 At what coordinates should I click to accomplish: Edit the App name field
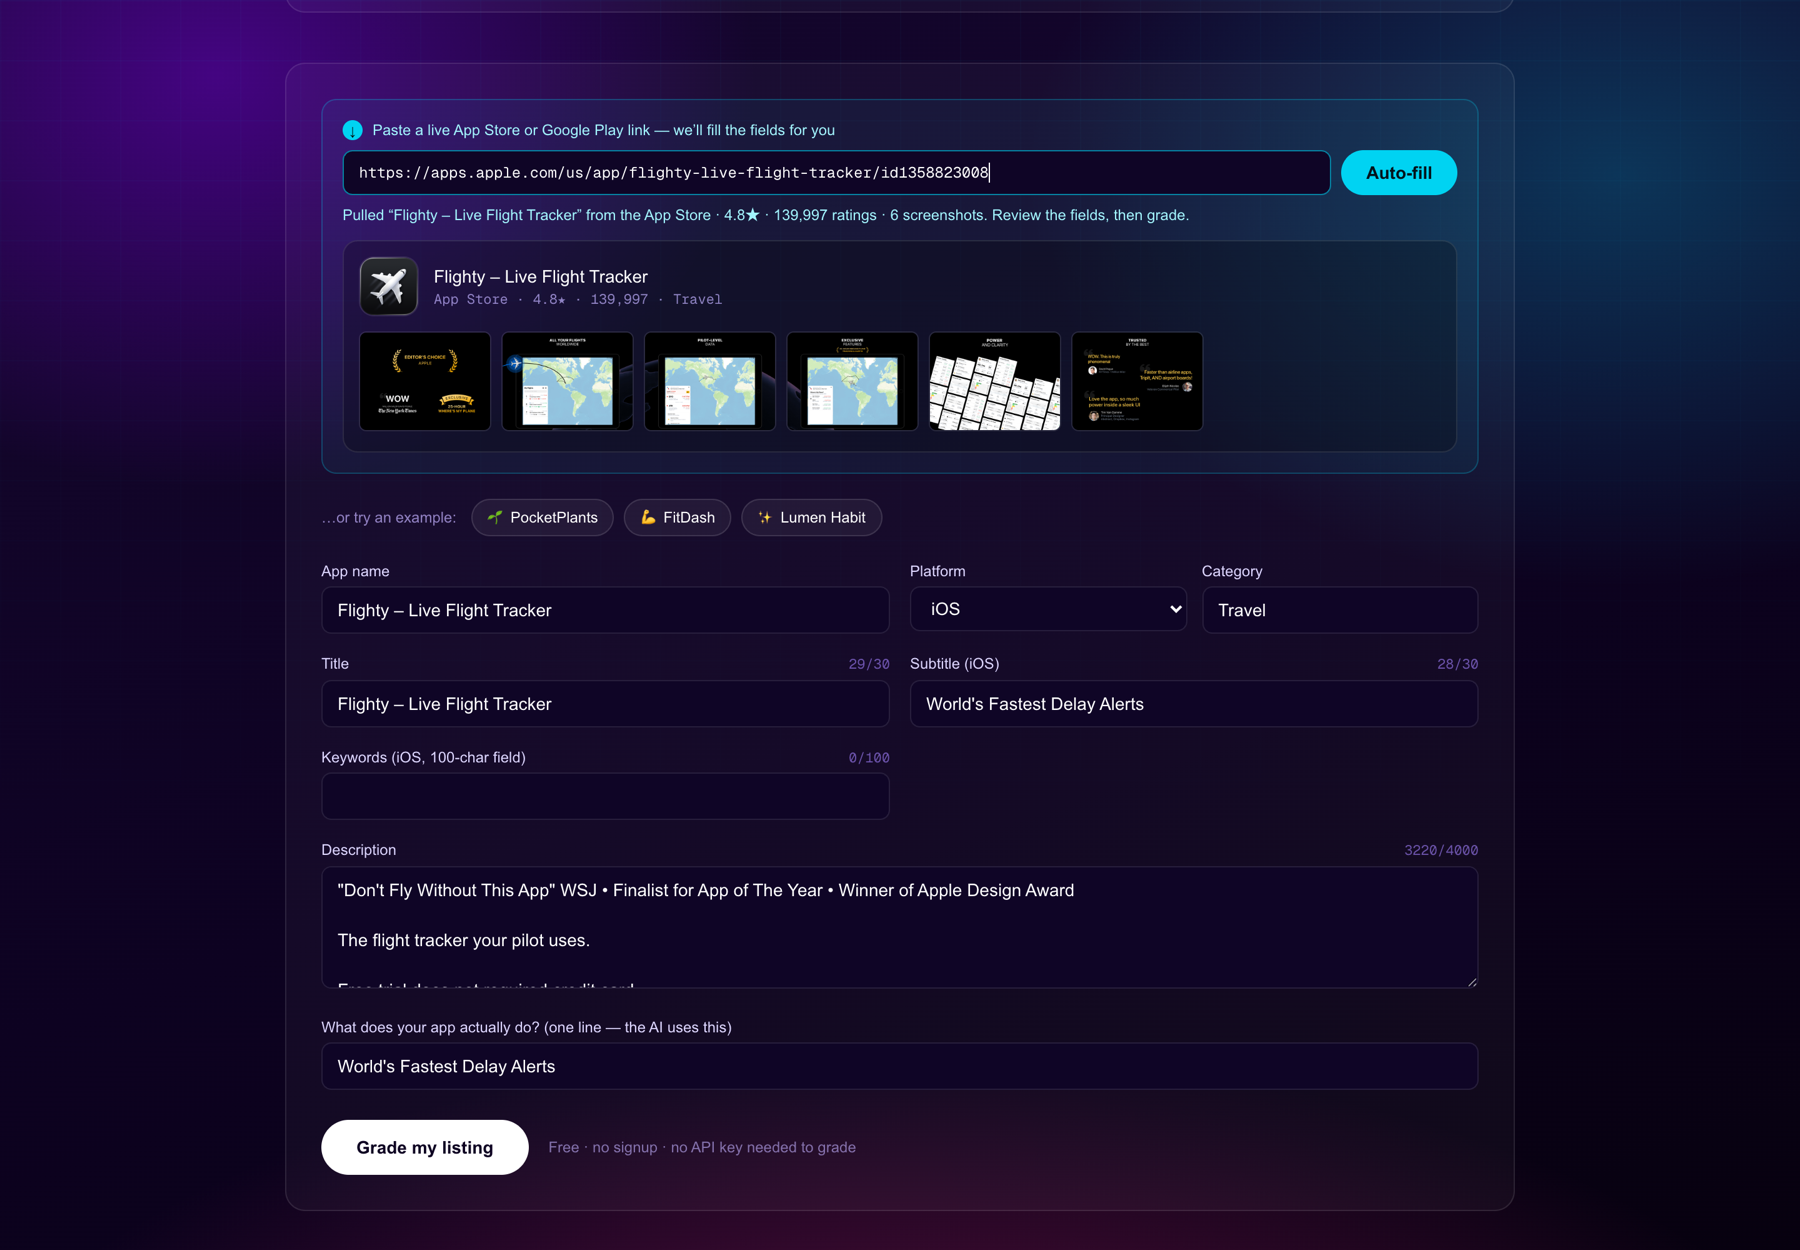coord(605,610)
